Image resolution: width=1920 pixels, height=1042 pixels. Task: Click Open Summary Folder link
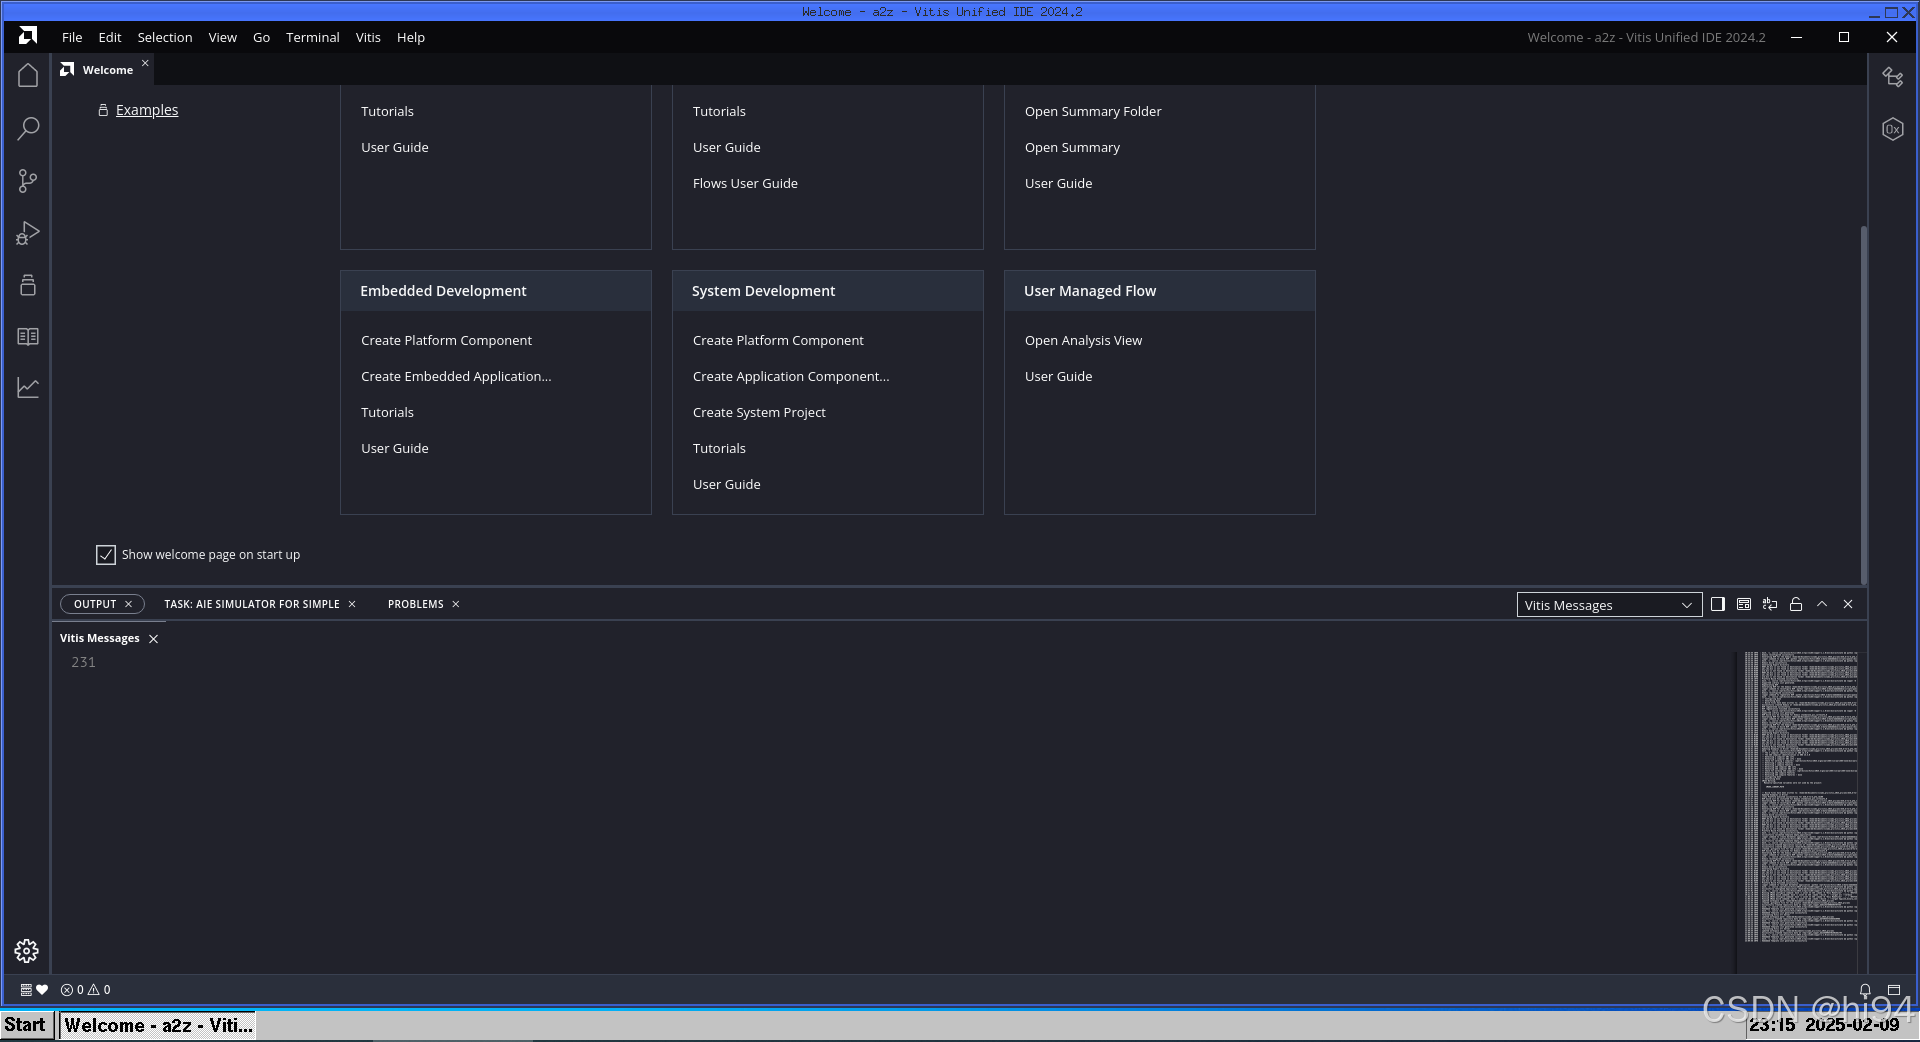click(x=1093, y=111)
